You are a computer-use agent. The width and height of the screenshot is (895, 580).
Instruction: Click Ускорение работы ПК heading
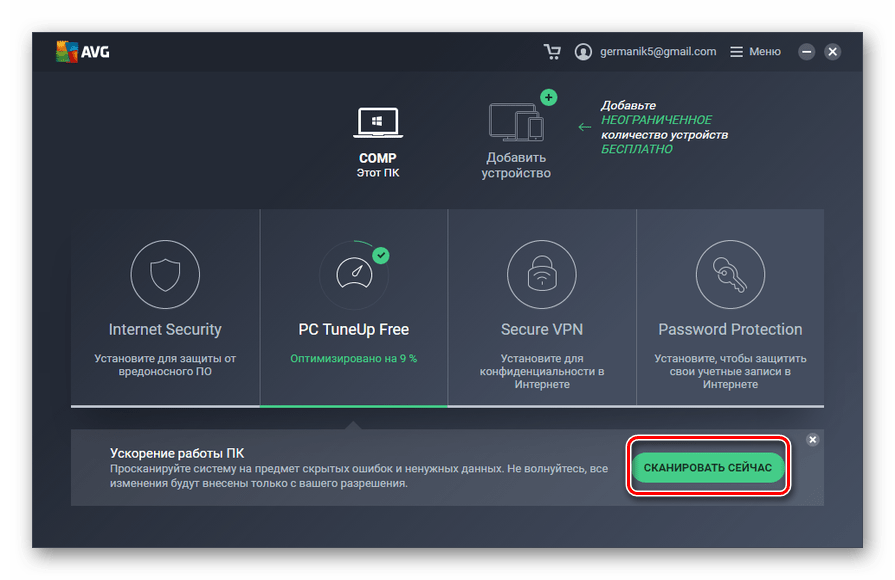177,453
